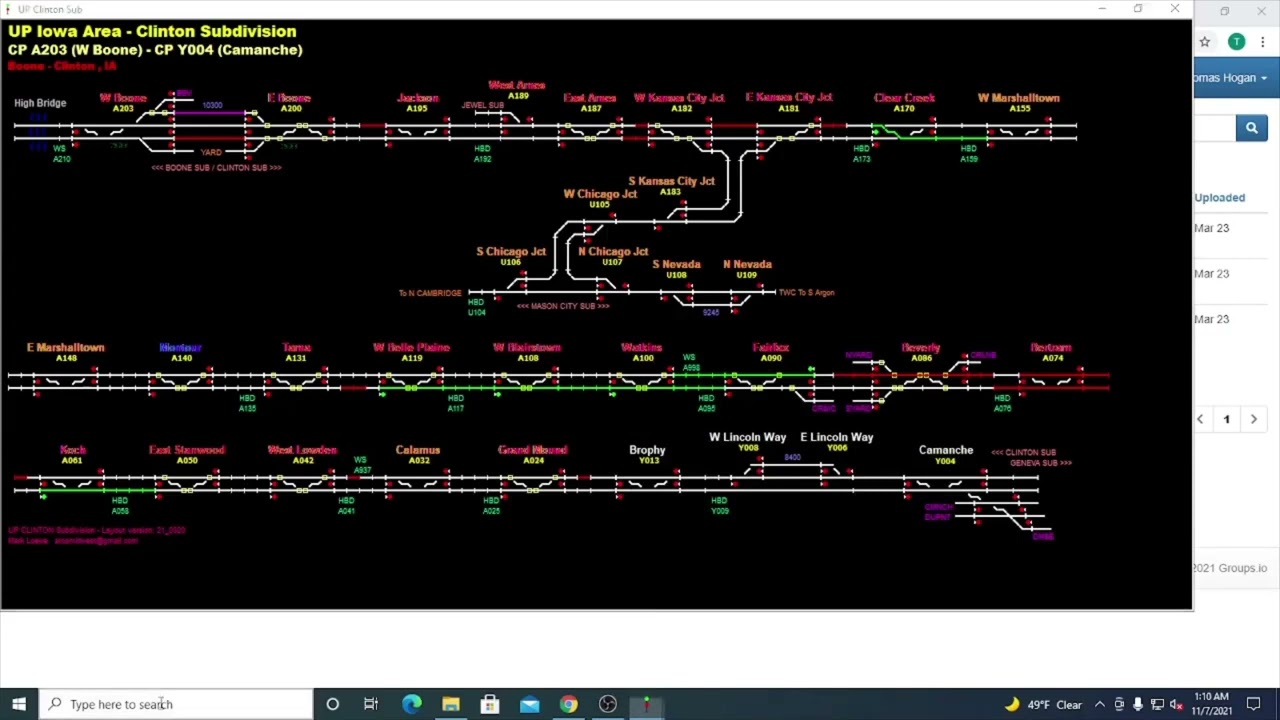Click the blue search button in the browser
The width and height of the screenshot is (1280, 720).
pos(1251,128)
